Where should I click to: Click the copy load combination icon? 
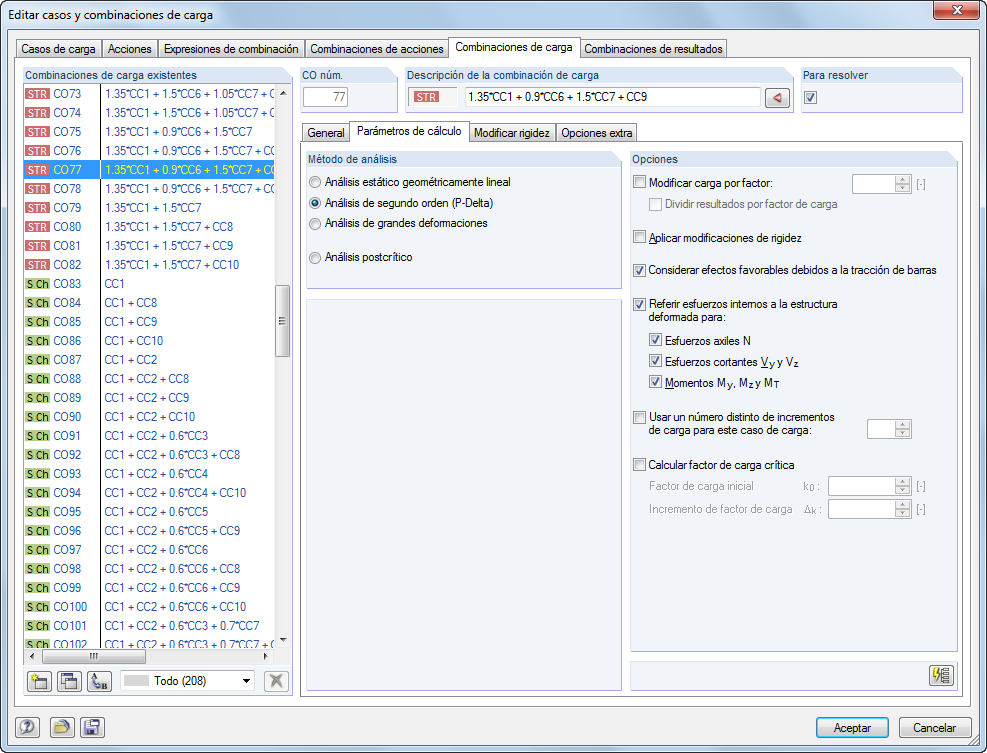[x=69, y=681]
